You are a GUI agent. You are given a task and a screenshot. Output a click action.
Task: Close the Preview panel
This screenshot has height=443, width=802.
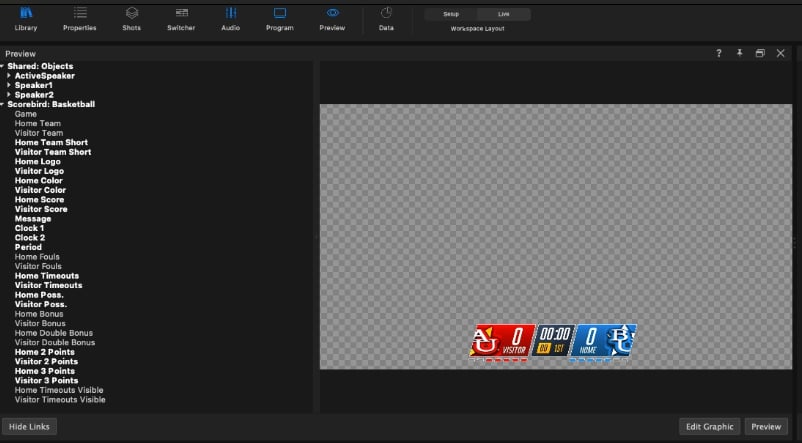pos(781,53)
